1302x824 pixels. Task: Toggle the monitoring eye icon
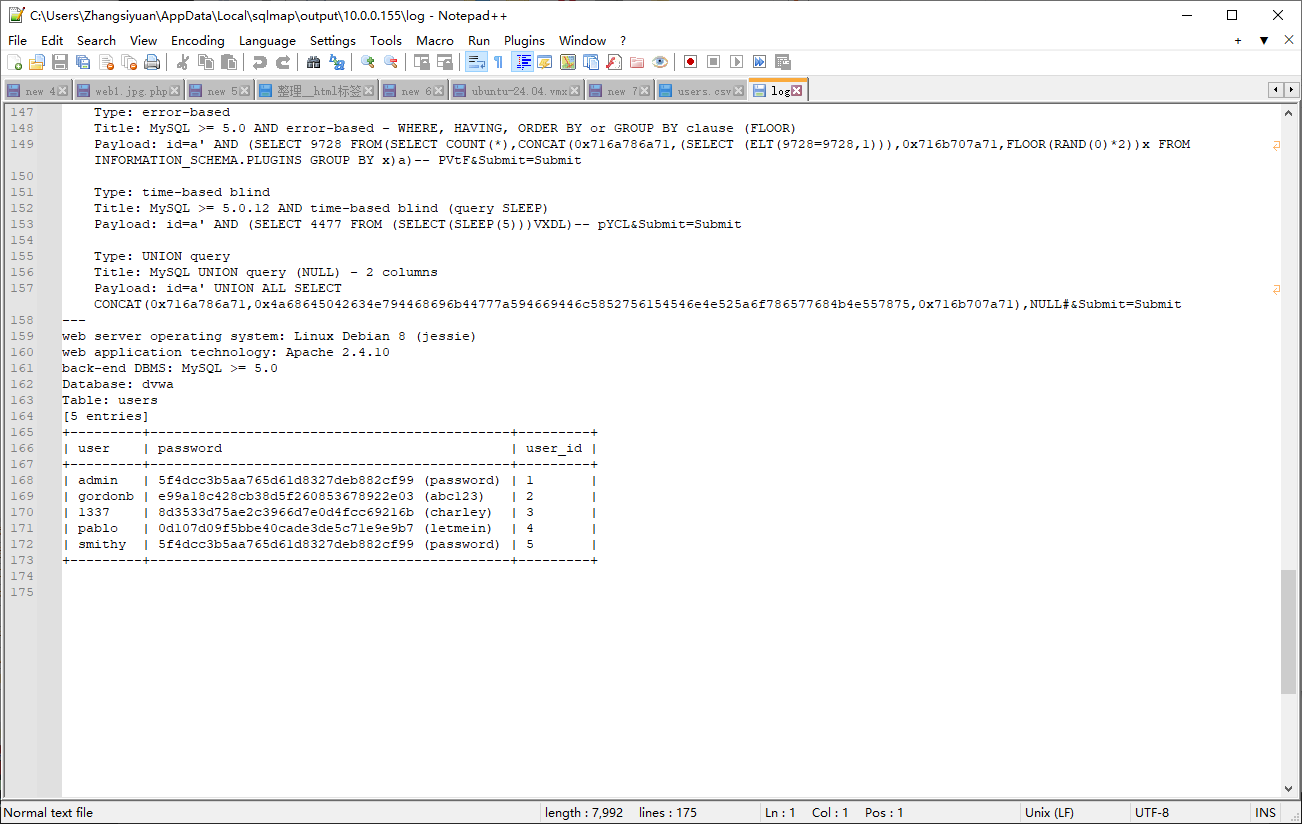pos(660,62)
